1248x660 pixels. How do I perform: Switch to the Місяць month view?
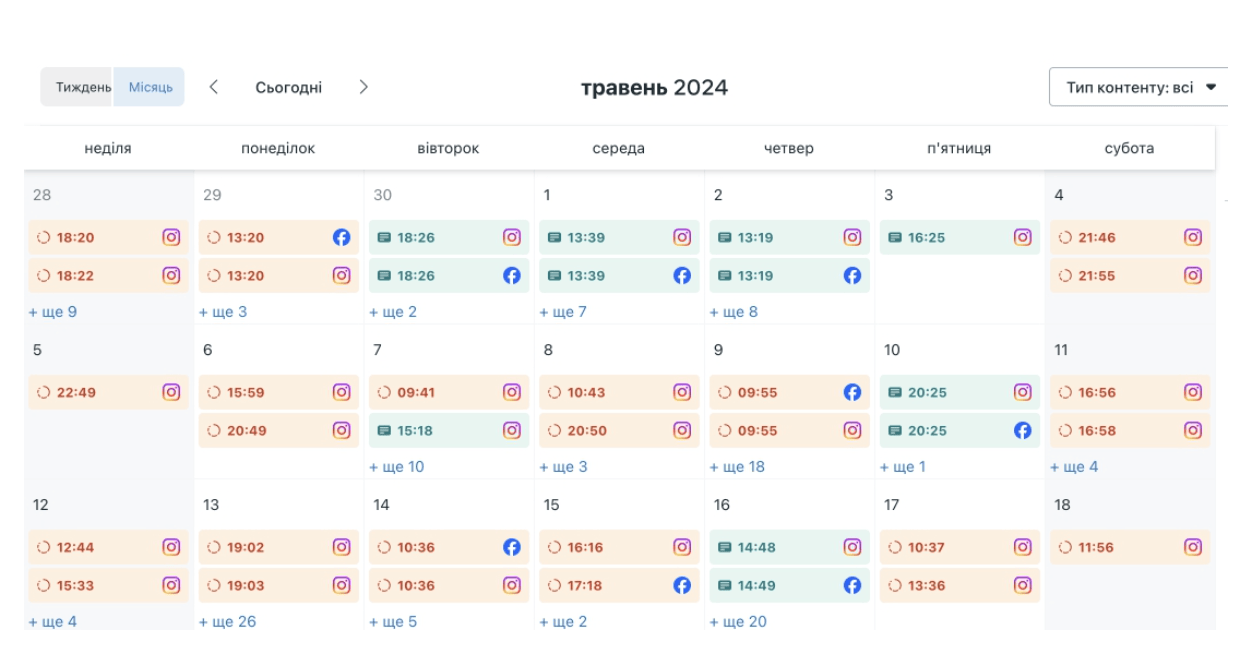(x=150, y=87)
